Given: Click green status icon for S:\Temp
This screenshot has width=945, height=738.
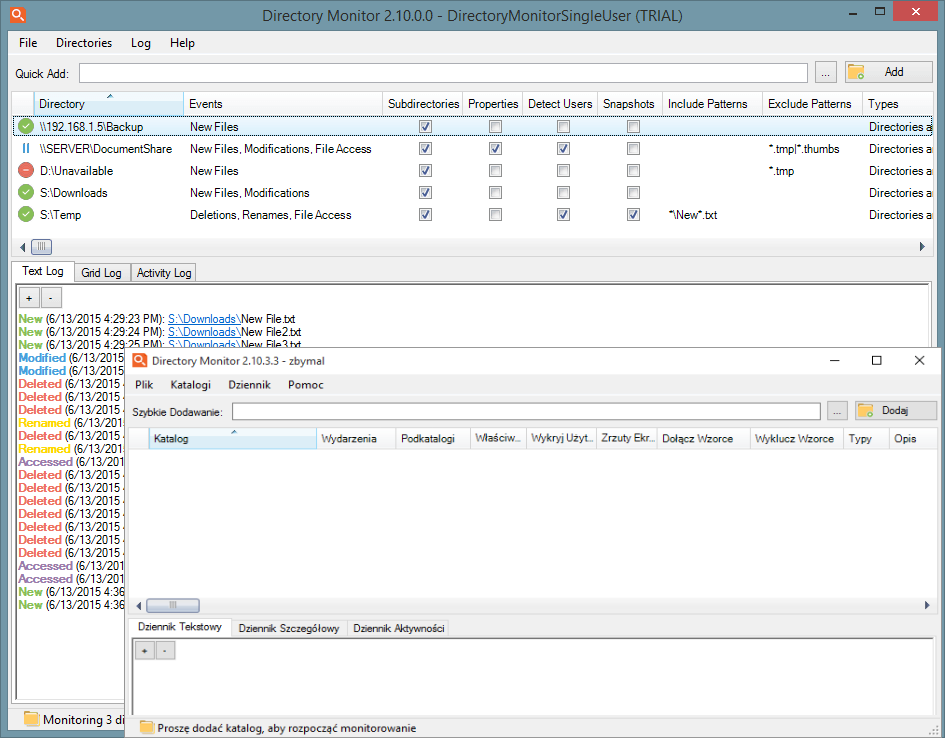Looking at the screenshot, I should point(25,214).
